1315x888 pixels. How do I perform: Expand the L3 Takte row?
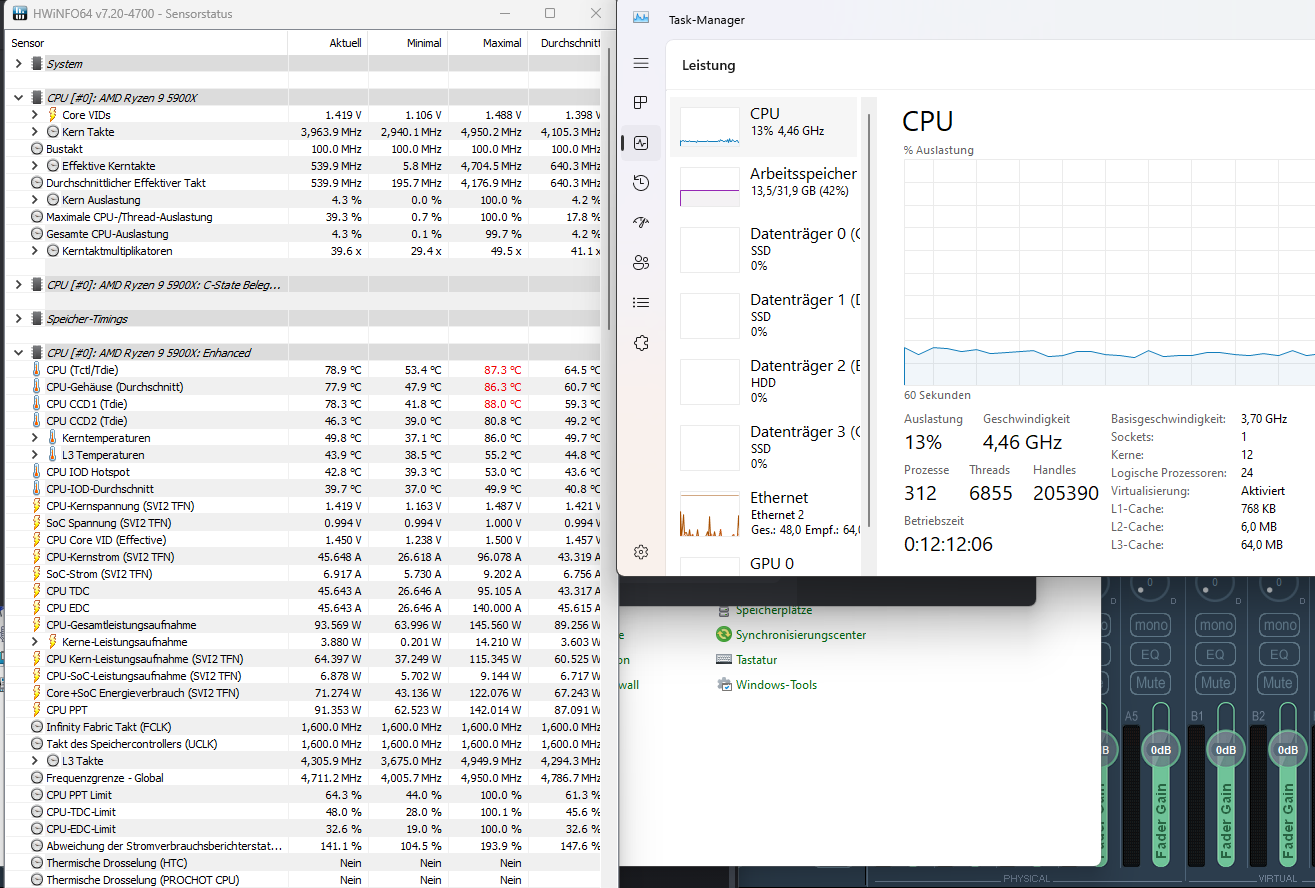[37, 761]
